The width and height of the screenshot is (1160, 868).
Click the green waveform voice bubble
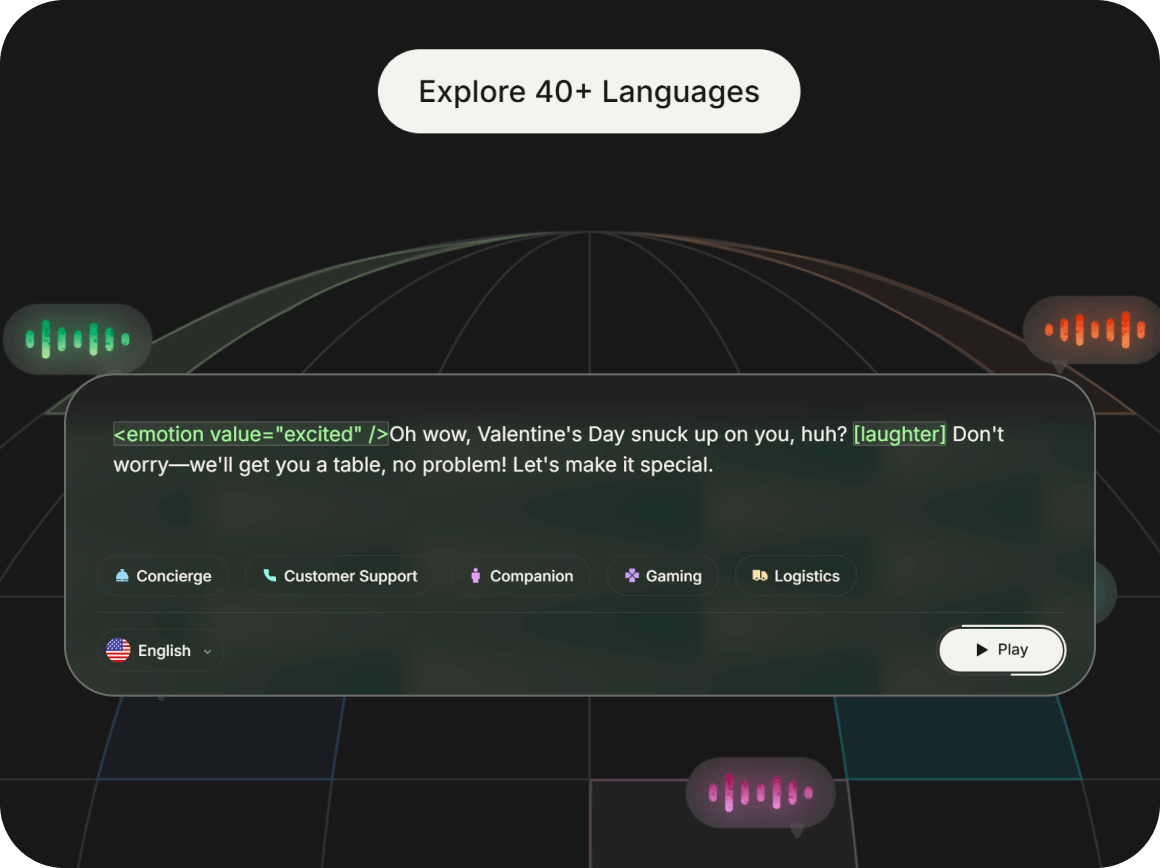tap(77, 338)
